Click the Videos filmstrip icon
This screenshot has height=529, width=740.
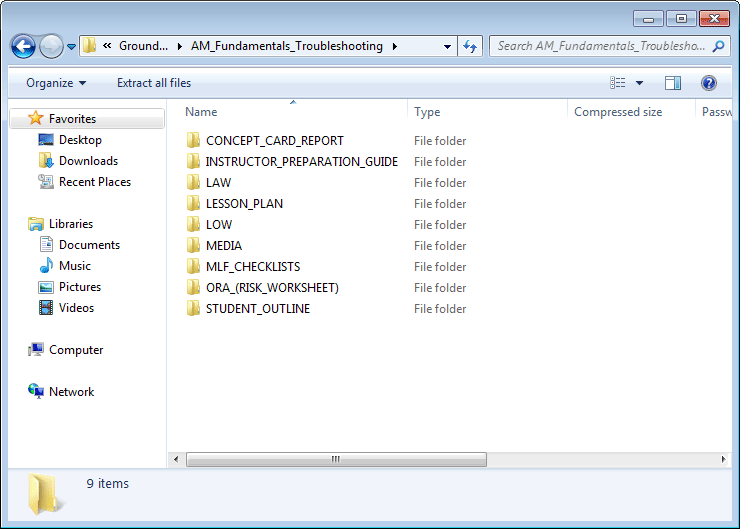[46, 308]
